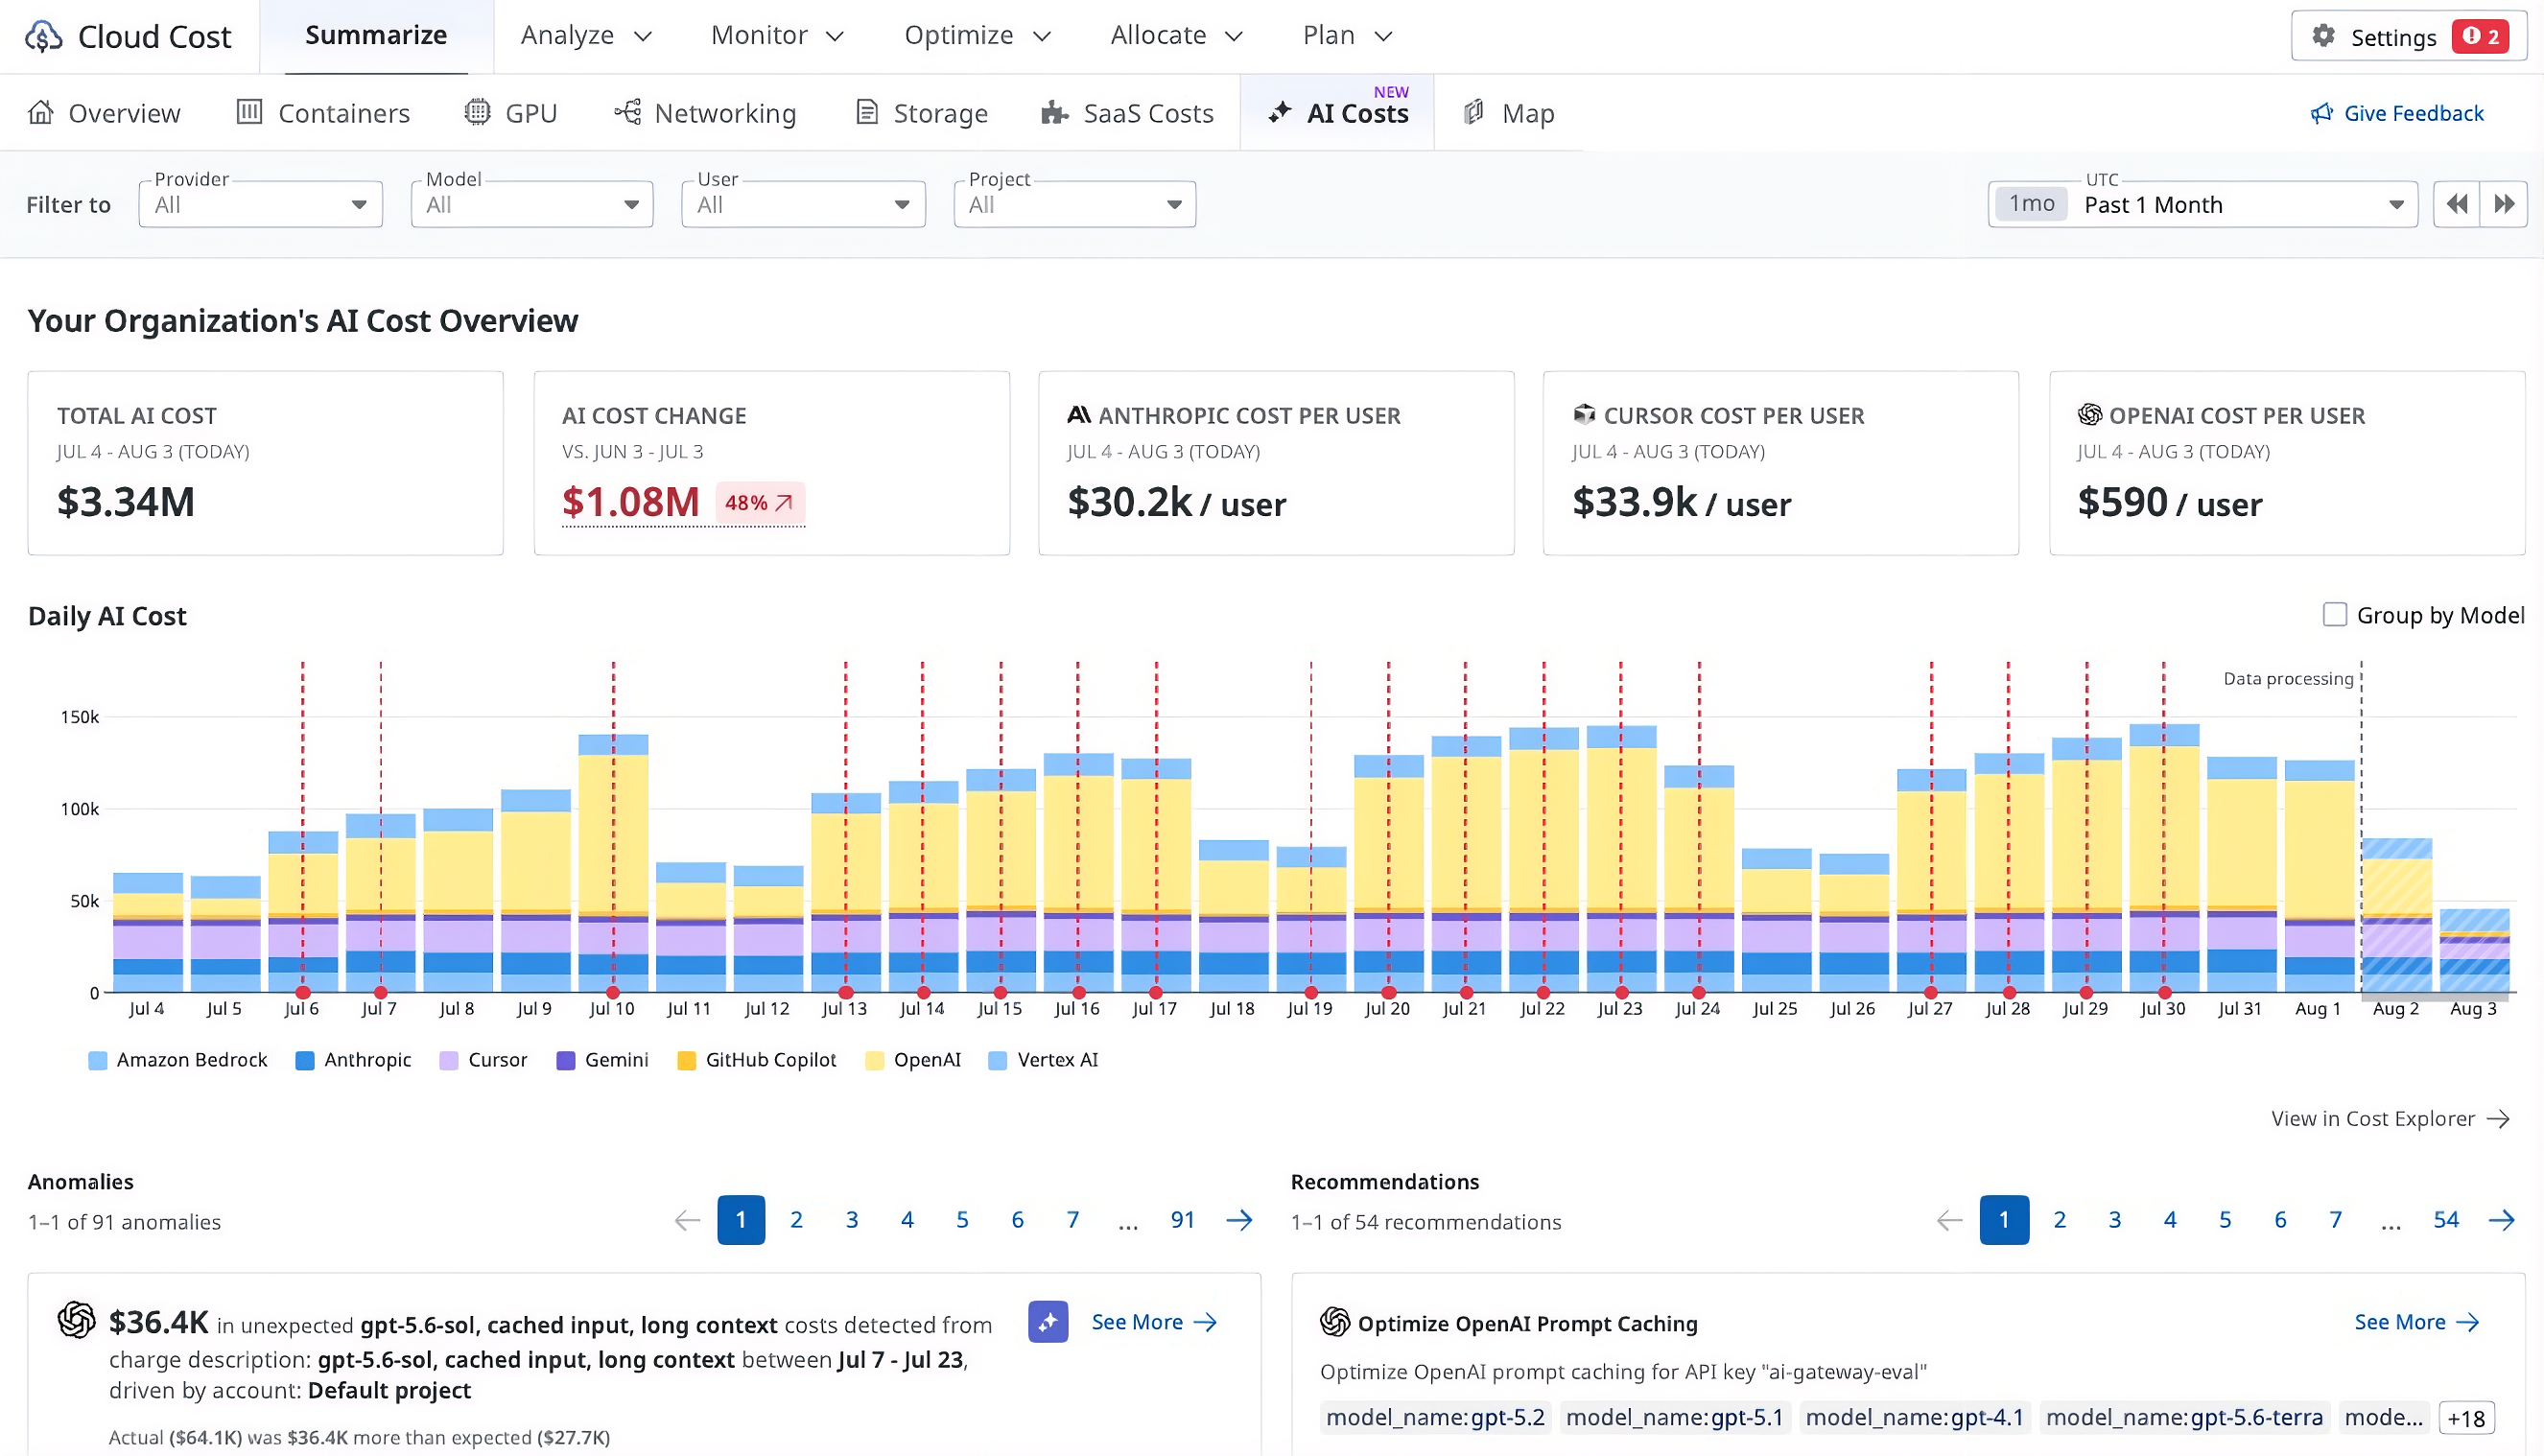Toggle the OpenAI legend series
This screenshot has width=2544, height=1456.
(x=913, y=1060)
